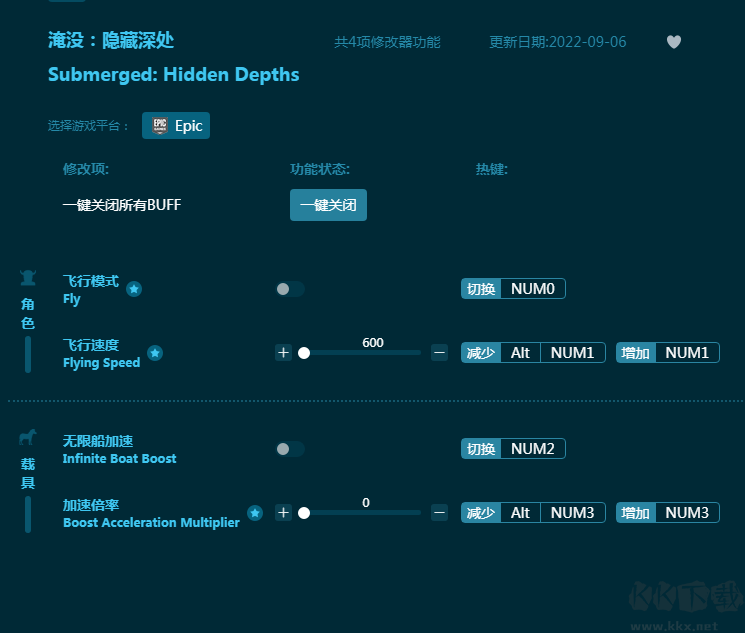745x633 pixels.
Task: Click the vehicle category horse icon
Action: [x=28, y=437]
